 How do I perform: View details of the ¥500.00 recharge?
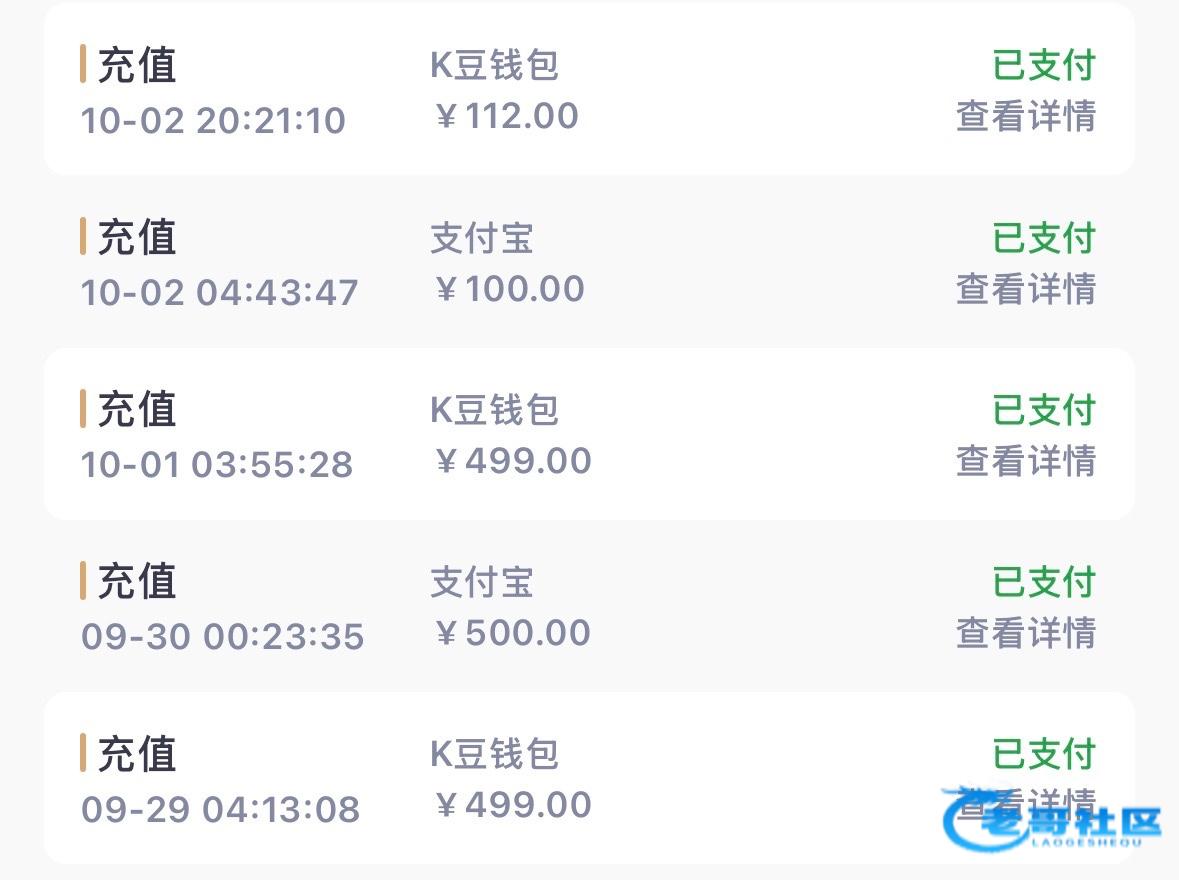1025,633
